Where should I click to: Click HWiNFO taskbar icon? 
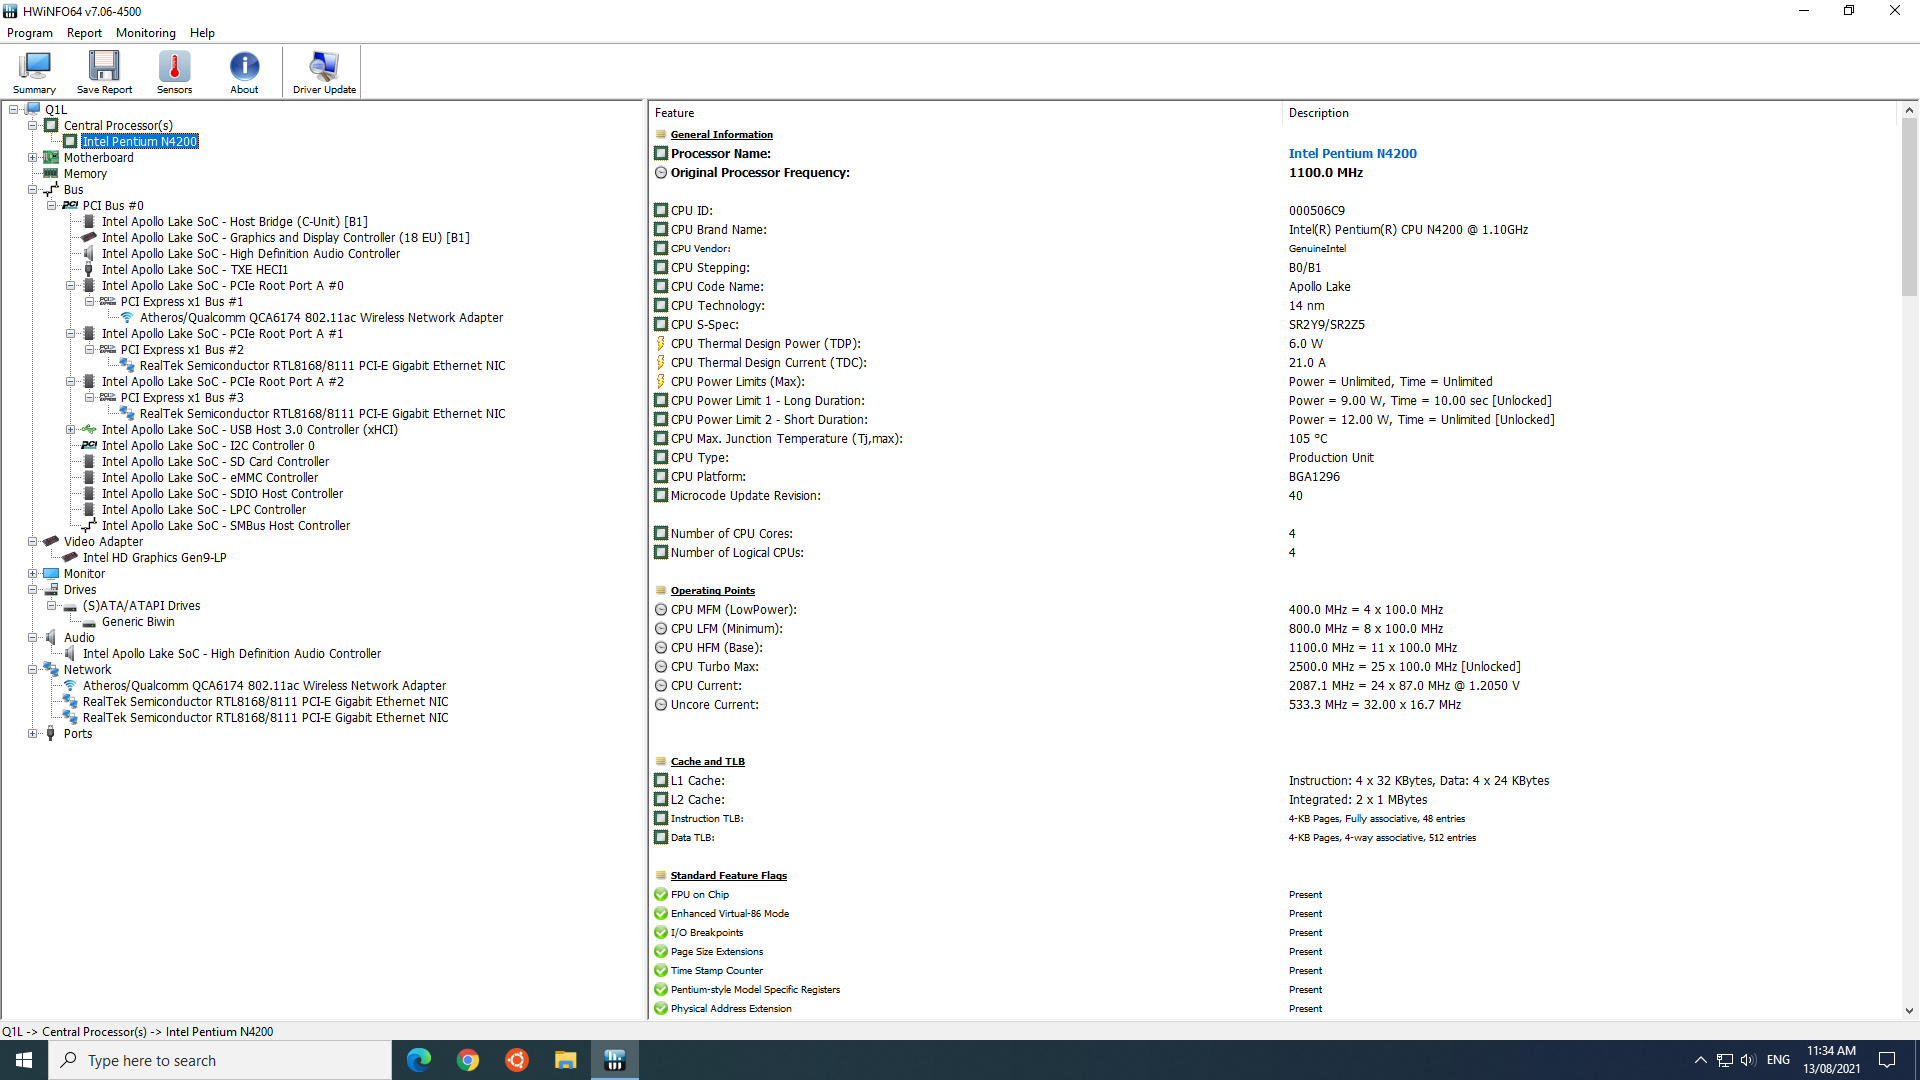(615, 1060)
